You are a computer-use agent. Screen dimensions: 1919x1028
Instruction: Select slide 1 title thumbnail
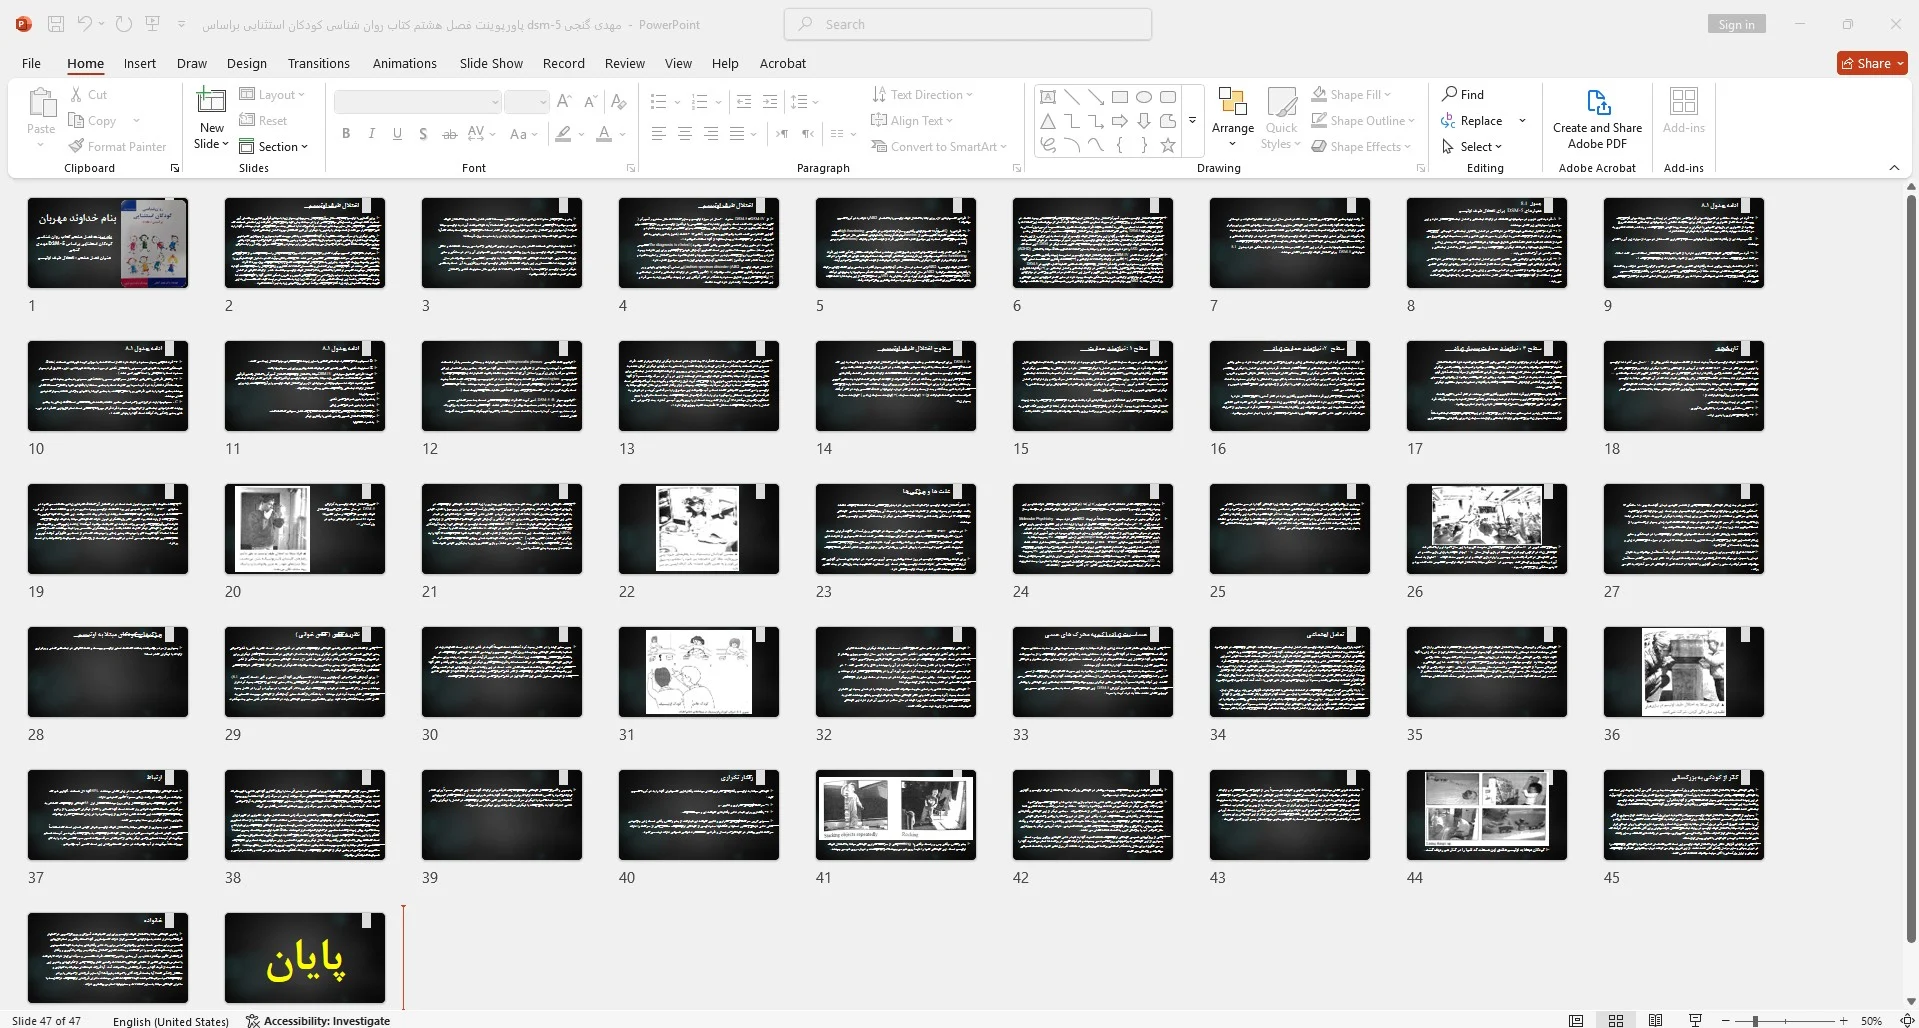pos(108,242)
